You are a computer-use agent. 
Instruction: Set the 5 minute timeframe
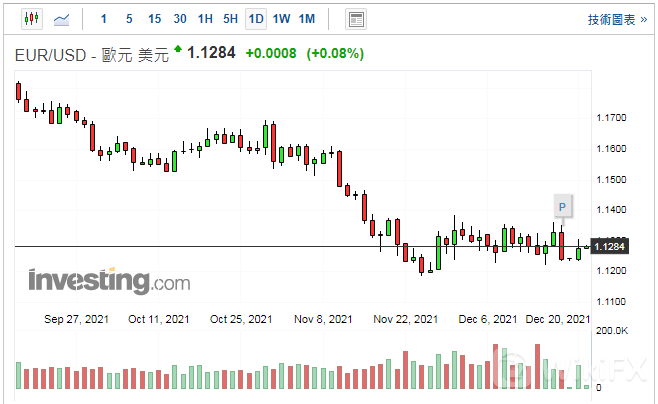[x=128, y=19]
